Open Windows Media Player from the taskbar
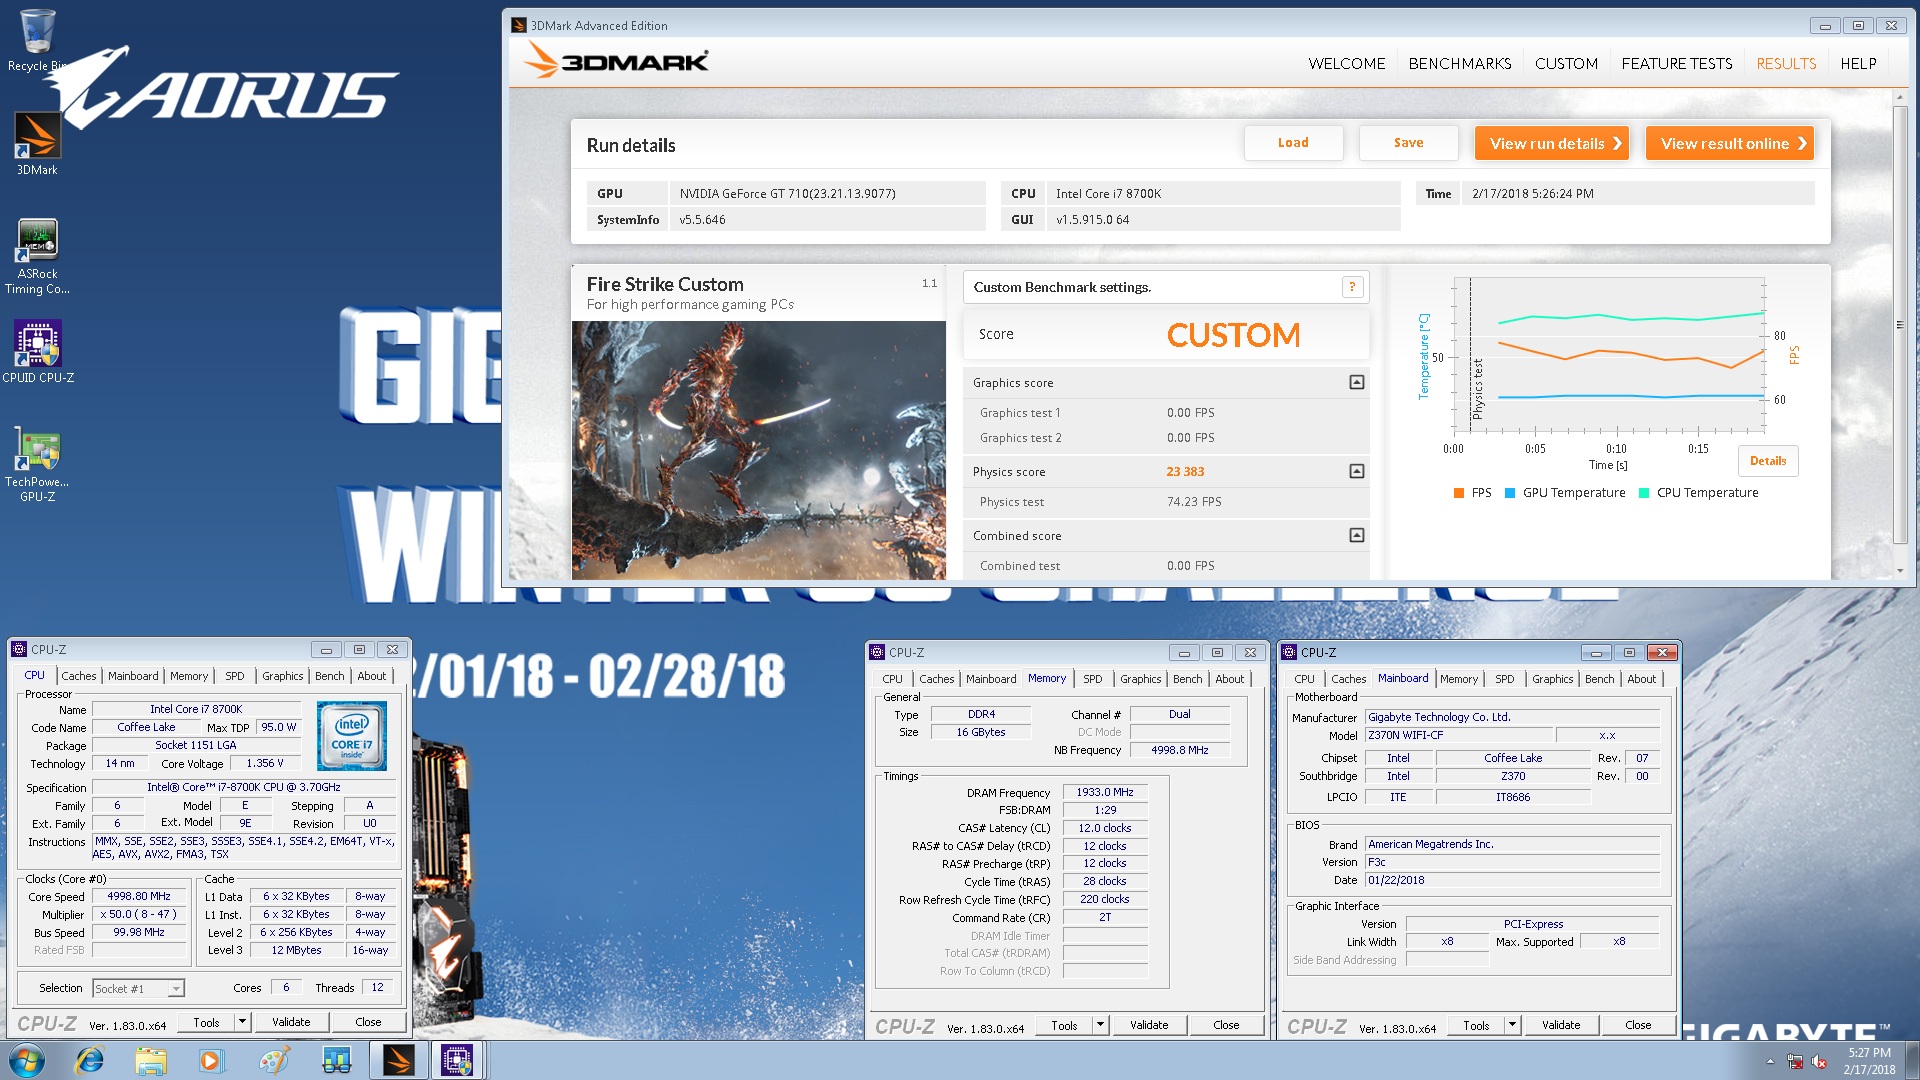This screenshot has height=1080, width=1920. [x=211, y=1060]
